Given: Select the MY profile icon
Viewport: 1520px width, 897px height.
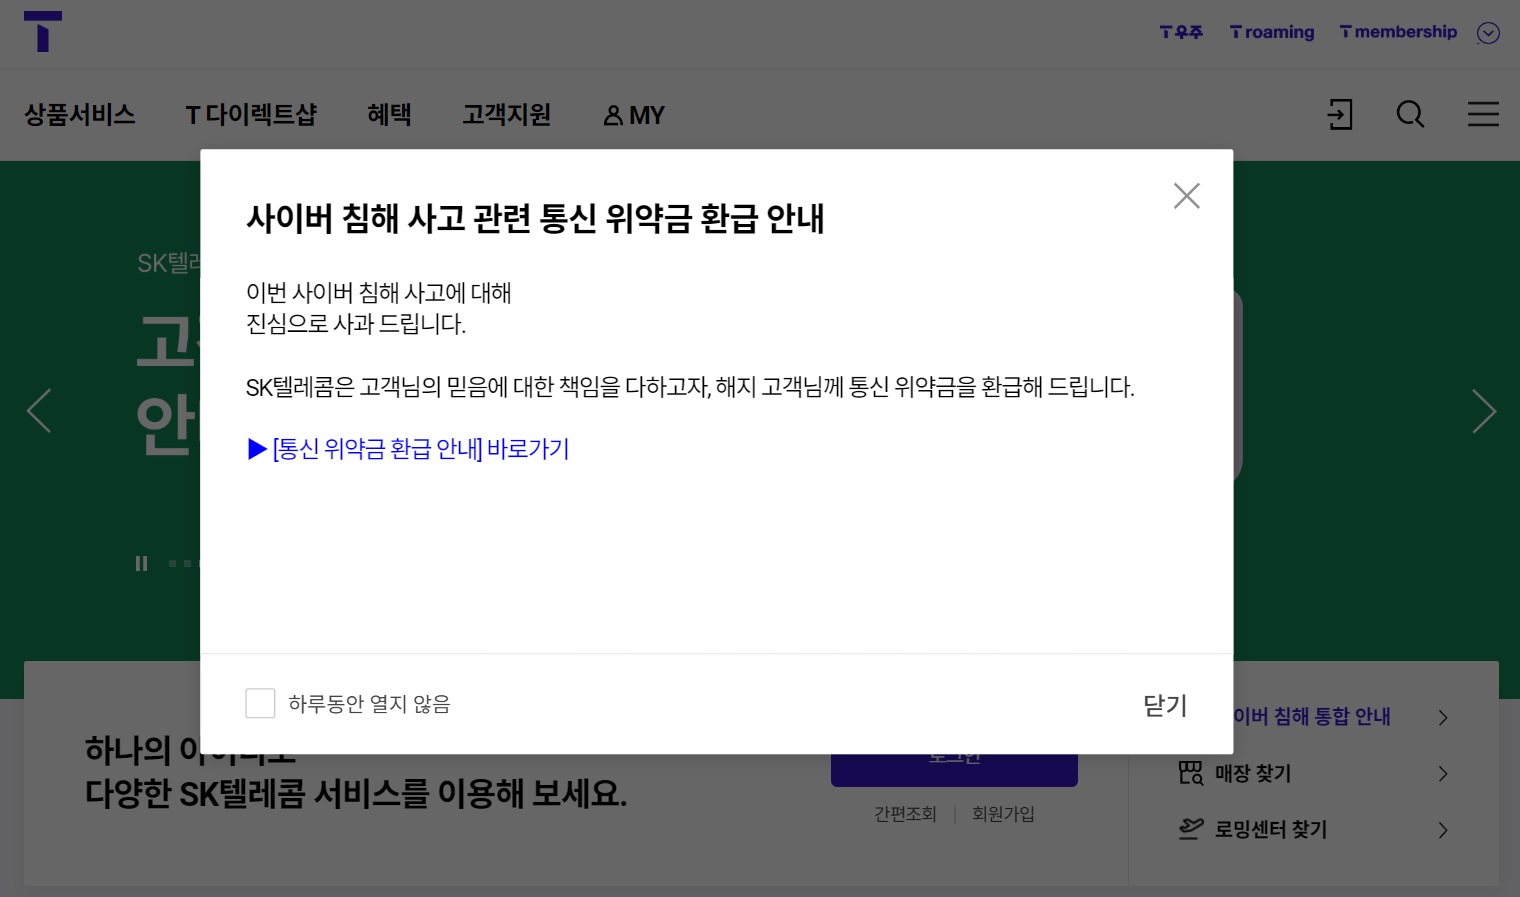Looking at the screenshot, I should coord(615,115).
